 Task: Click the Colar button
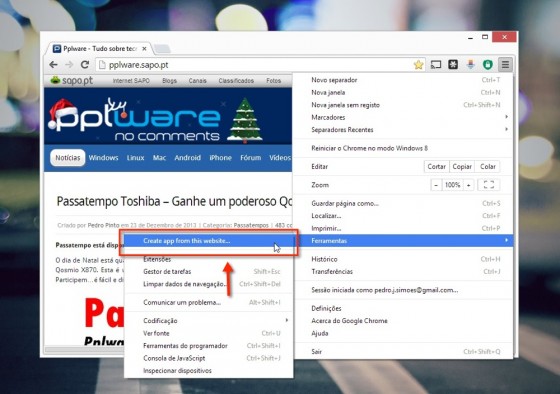pos(488,166)
